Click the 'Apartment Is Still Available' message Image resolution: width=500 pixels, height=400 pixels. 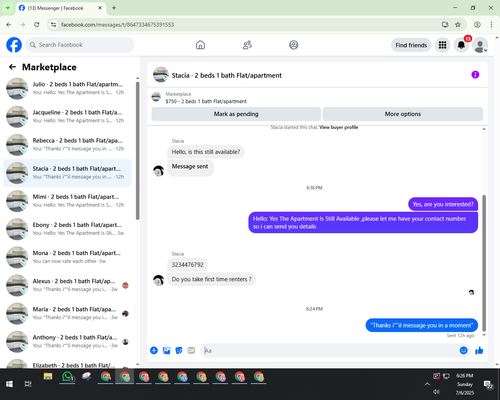pyautogui.click(x=363, y=222)
